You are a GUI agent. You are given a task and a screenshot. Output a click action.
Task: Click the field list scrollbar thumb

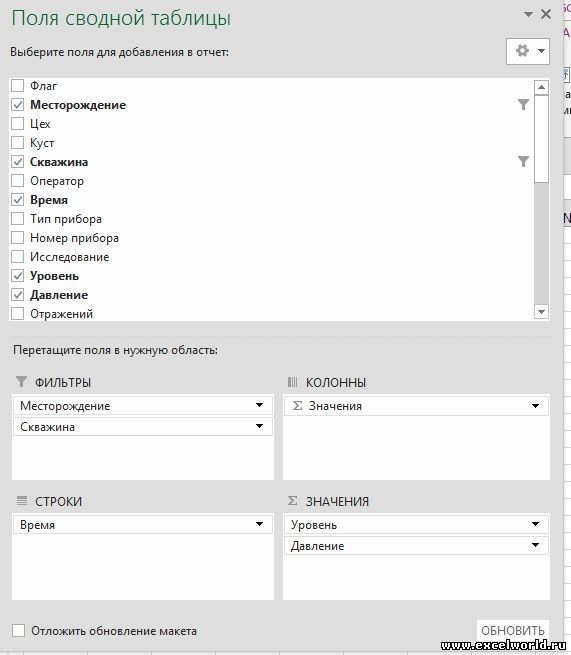[541, 139]
